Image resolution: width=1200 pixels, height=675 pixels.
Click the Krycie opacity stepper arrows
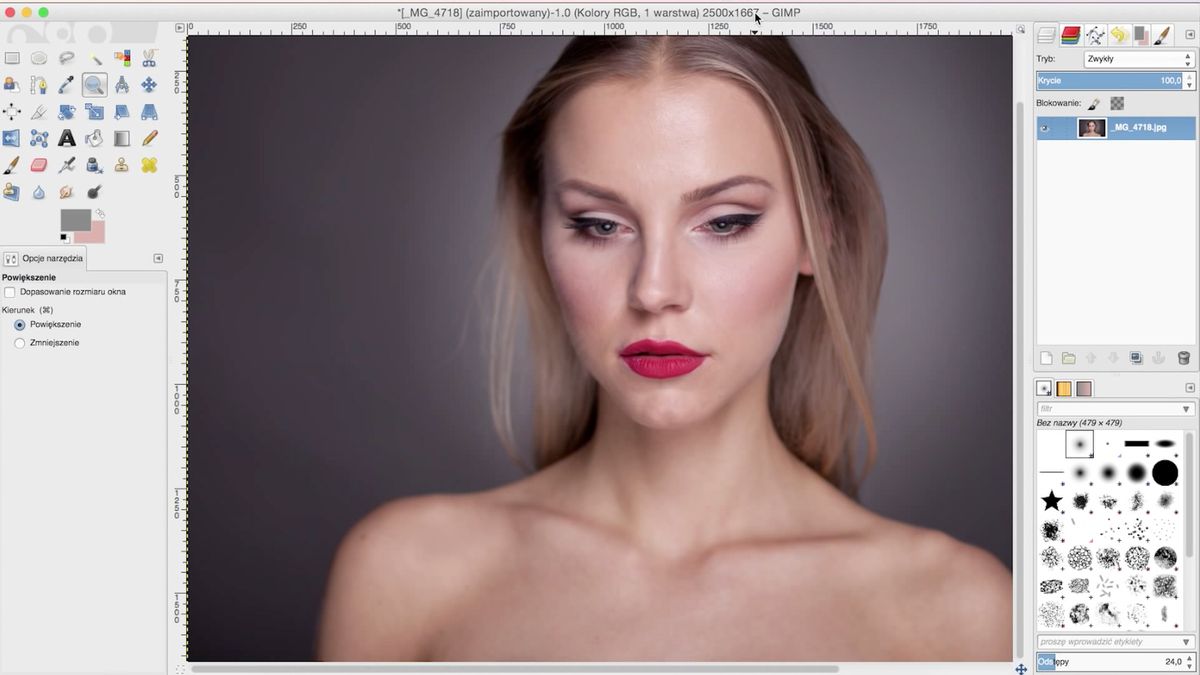click(x=1190, y=80)
